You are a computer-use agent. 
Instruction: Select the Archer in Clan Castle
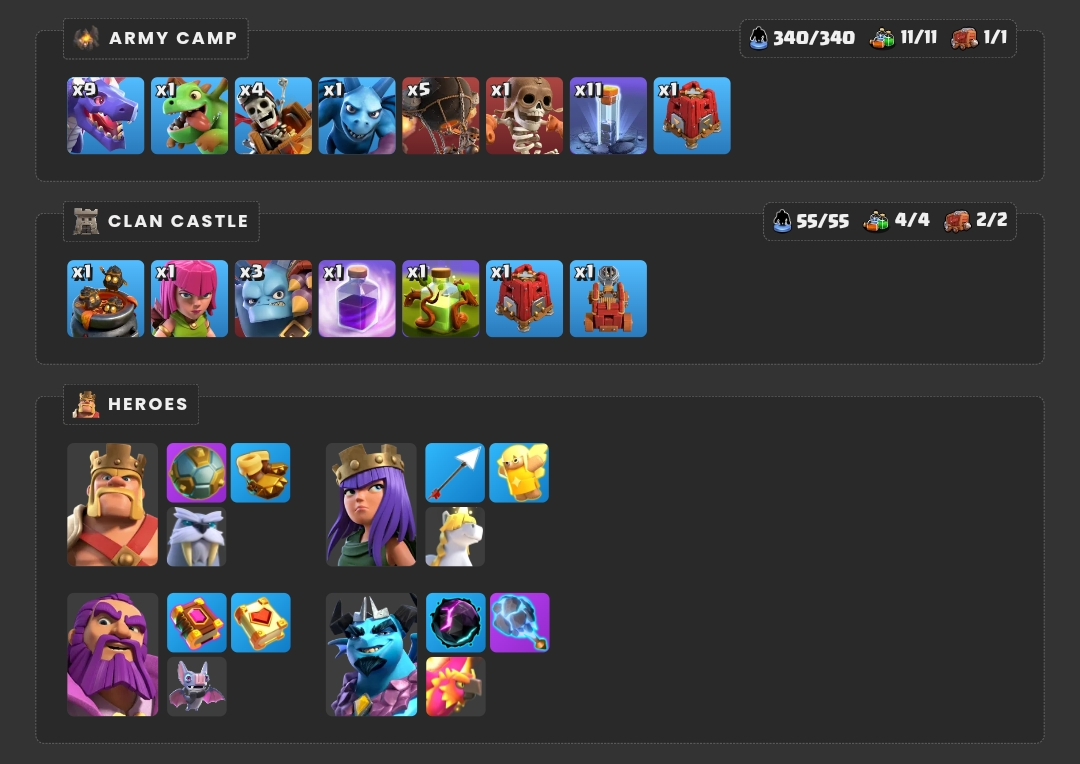pyautogui.click(x=189, y=298)
